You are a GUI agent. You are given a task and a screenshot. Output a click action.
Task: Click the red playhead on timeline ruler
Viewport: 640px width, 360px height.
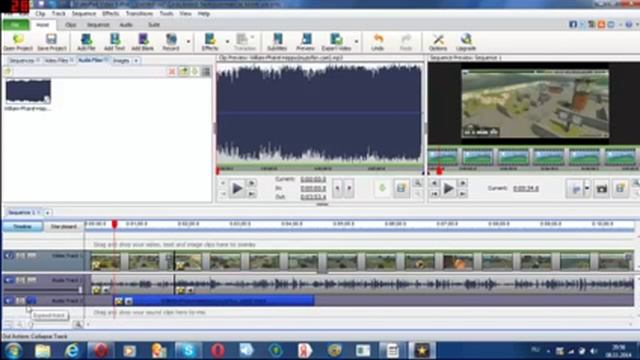coord(115,224)
